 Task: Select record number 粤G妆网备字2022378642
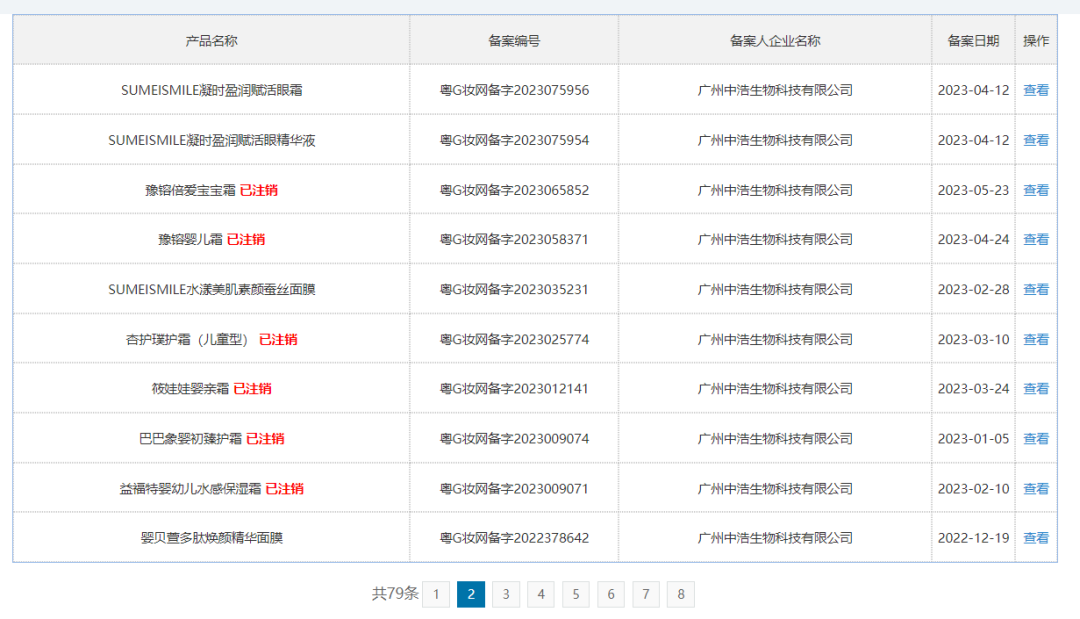(x=515, y=538)
